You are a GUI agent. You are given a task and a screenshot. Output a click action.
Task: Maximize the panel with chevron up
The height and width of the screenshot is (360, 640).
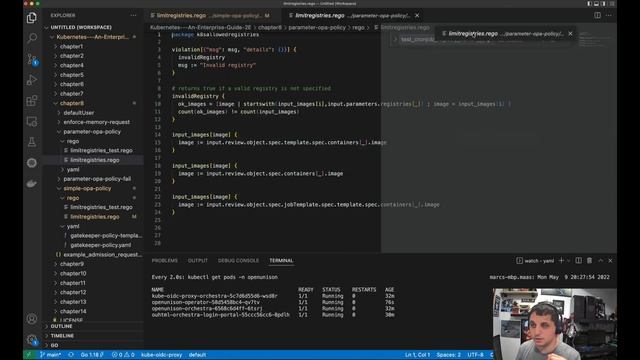pyautogui.click(x=600, y=260)
